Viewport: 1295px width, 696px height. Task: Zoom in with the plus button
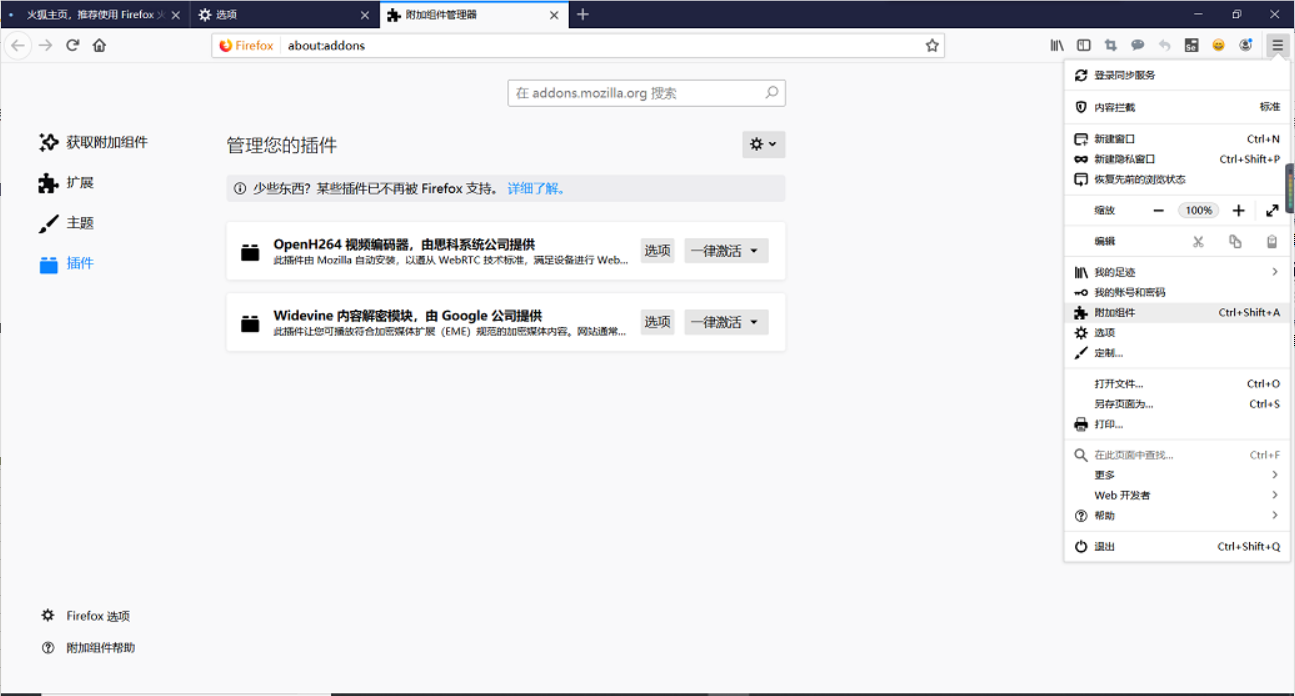click(x=1238, y=210)
